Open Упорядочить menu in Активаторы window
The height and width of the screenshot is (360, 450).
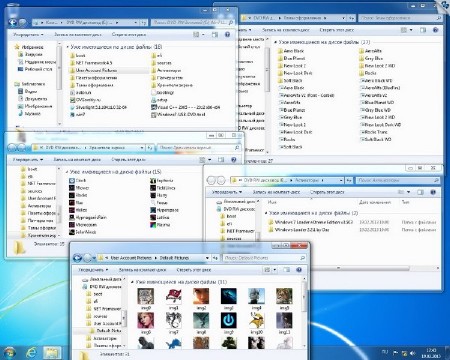point(227,192)
